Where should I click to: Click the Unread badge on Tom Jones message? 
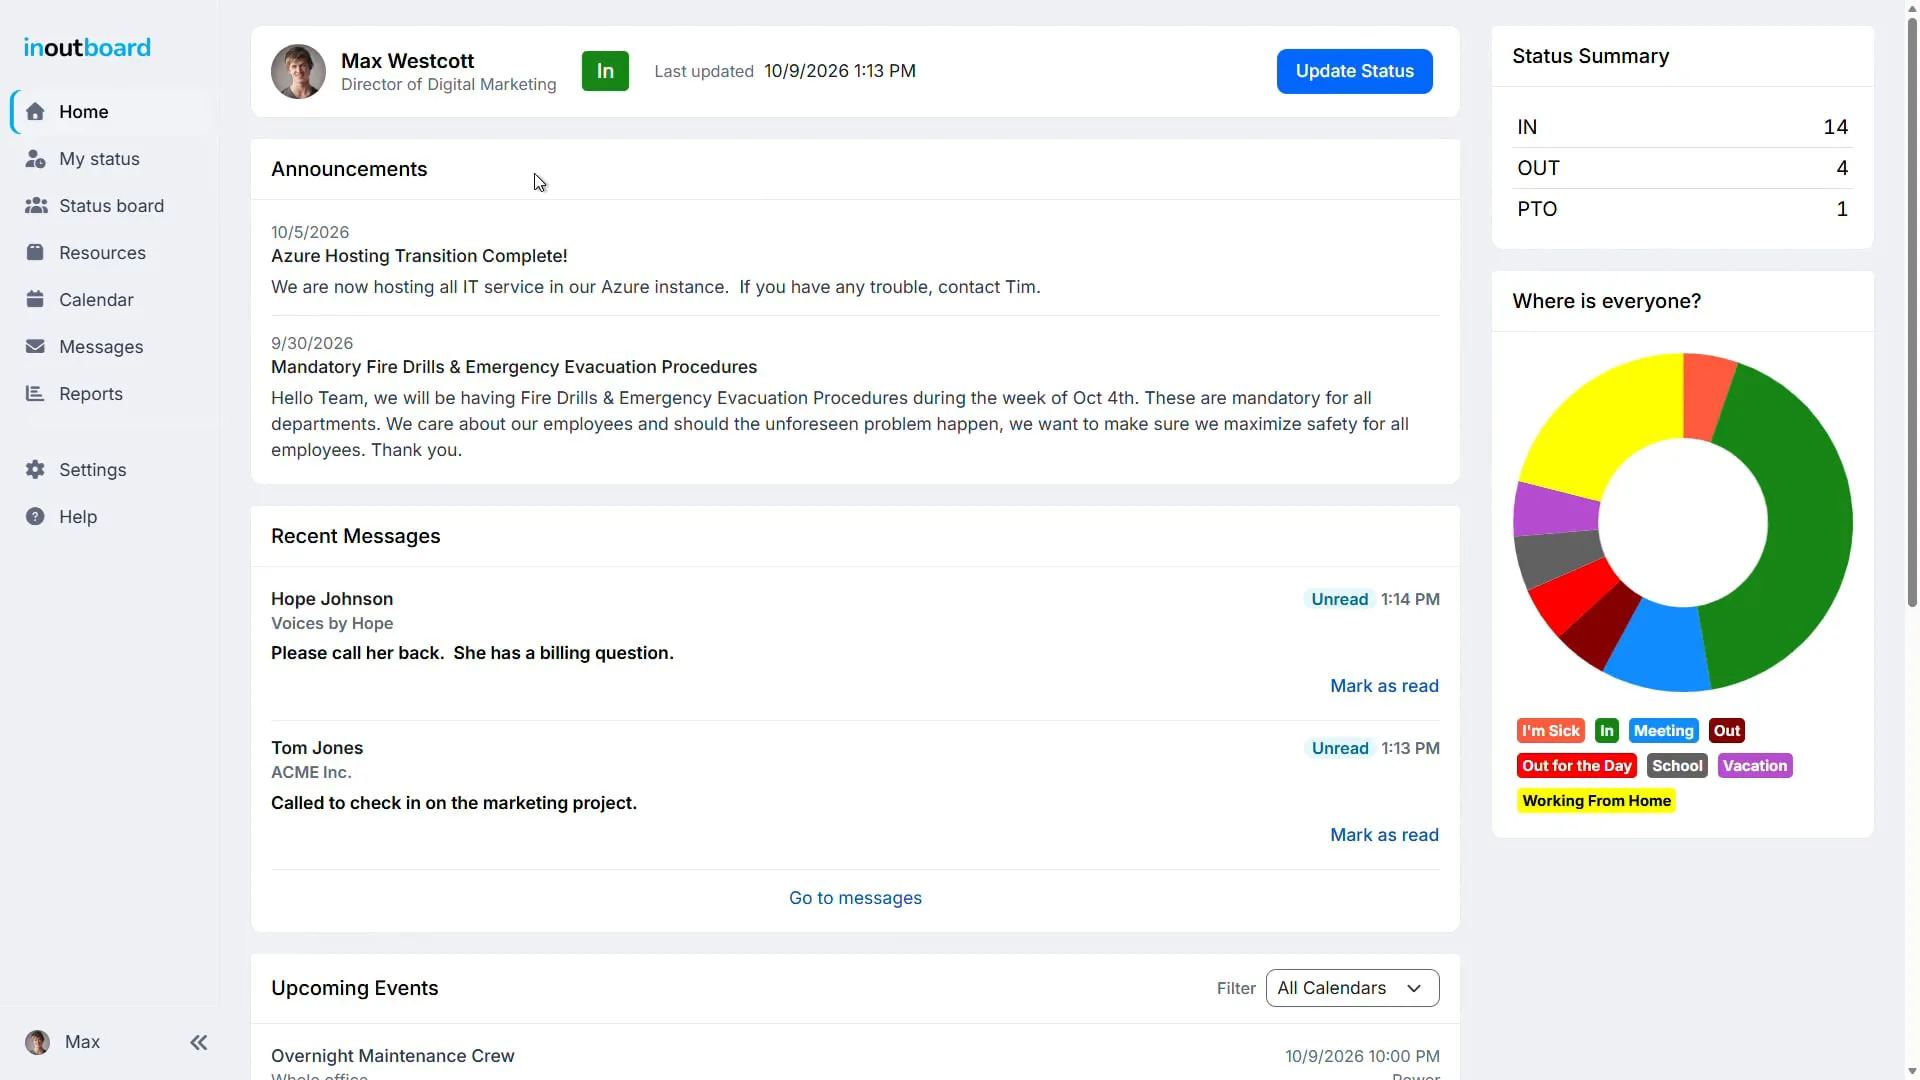point(1340,748)
